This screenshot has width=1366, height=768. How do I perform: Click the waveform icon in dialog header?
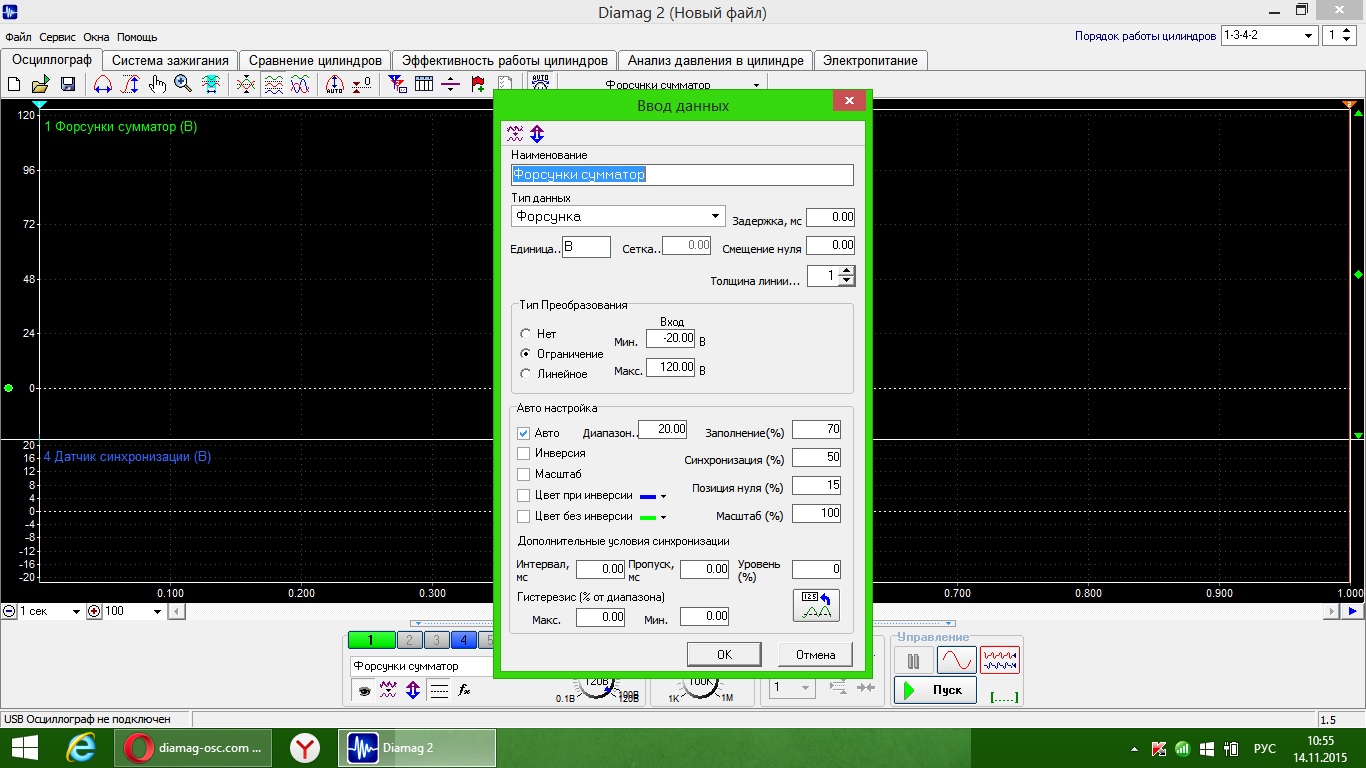(515, 134)
